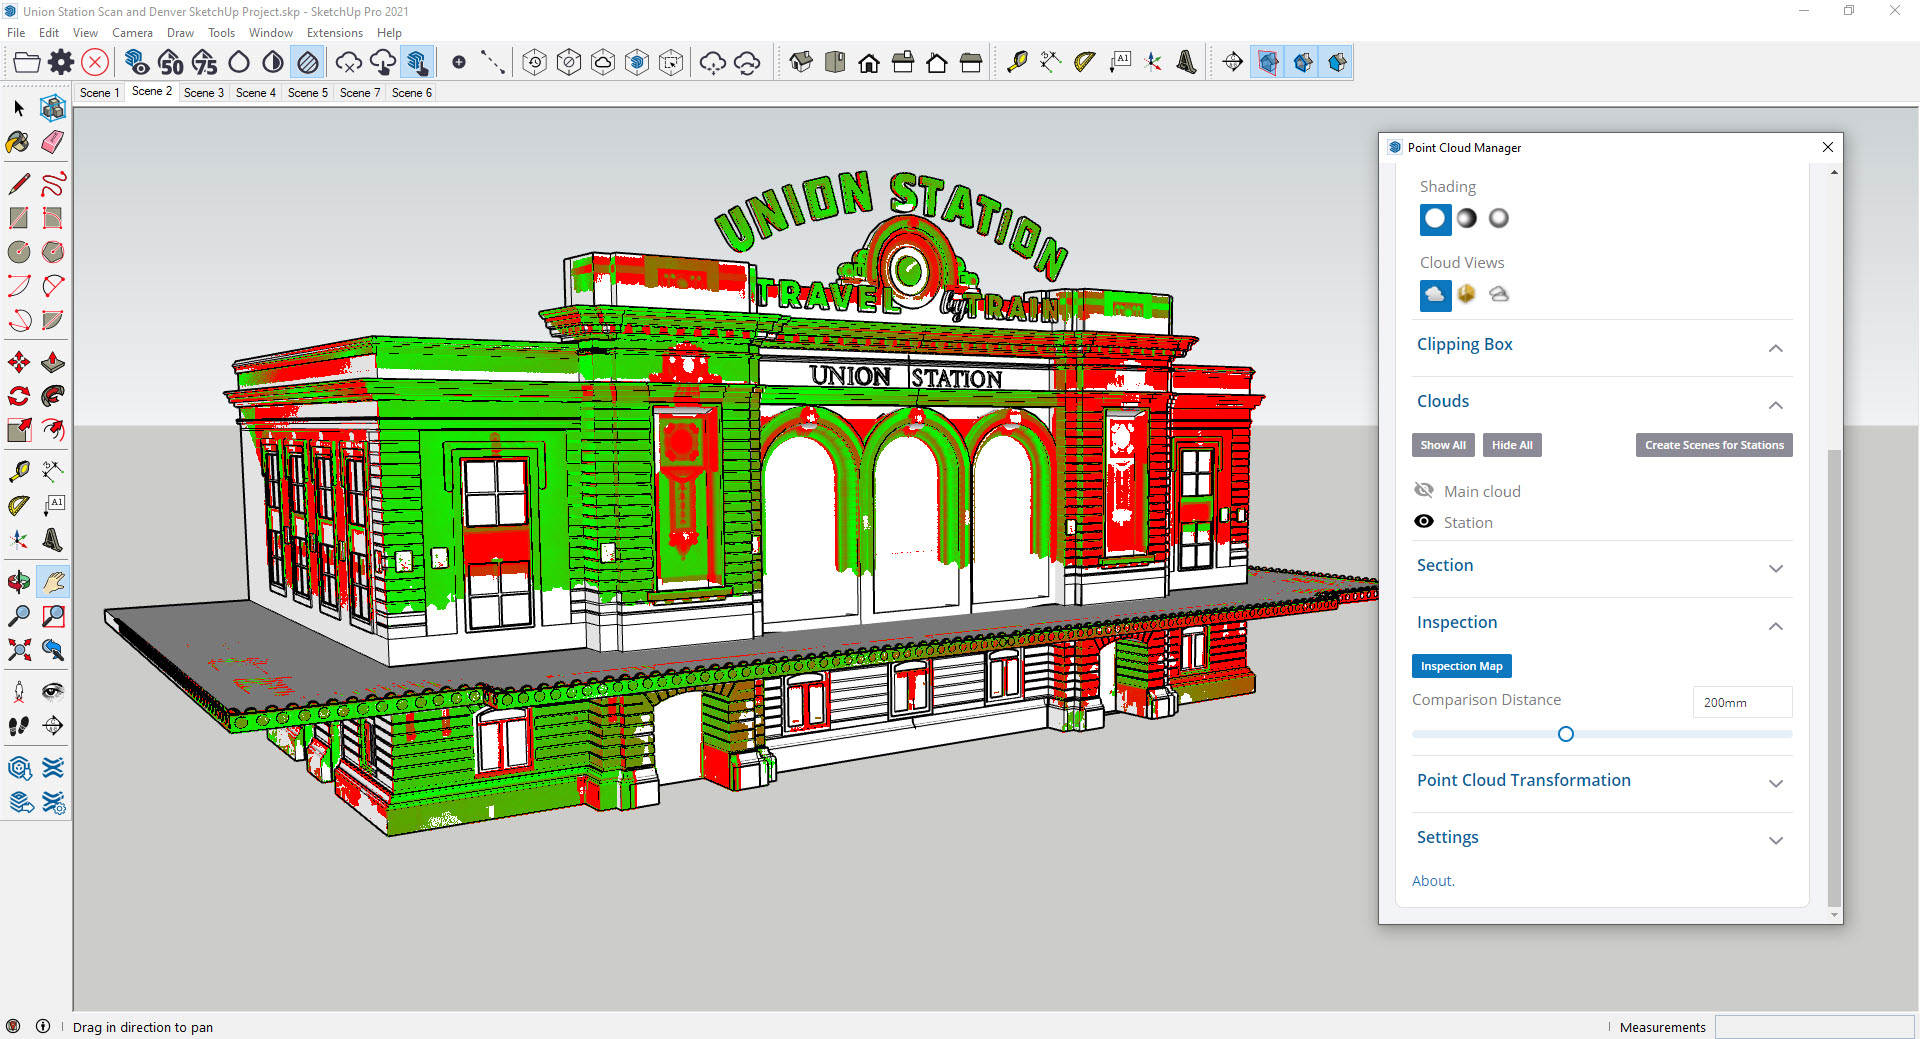Collapse the Inspection section
Viewport: 1920px width, 1039px height.
click(1776, 626)
